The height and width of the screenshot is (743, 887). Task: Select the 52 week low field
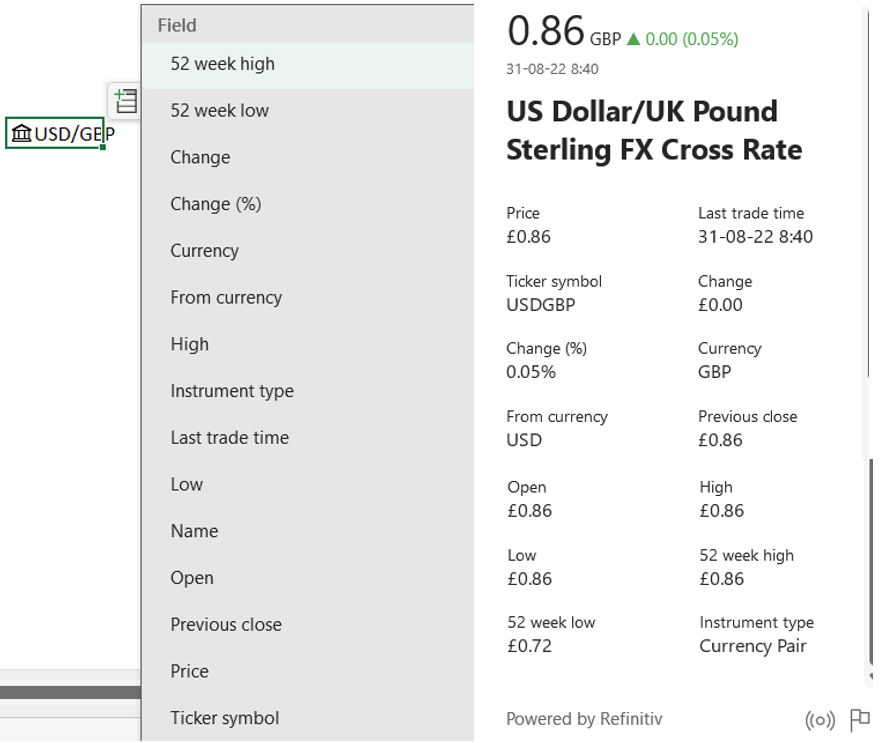pos(219,111)
